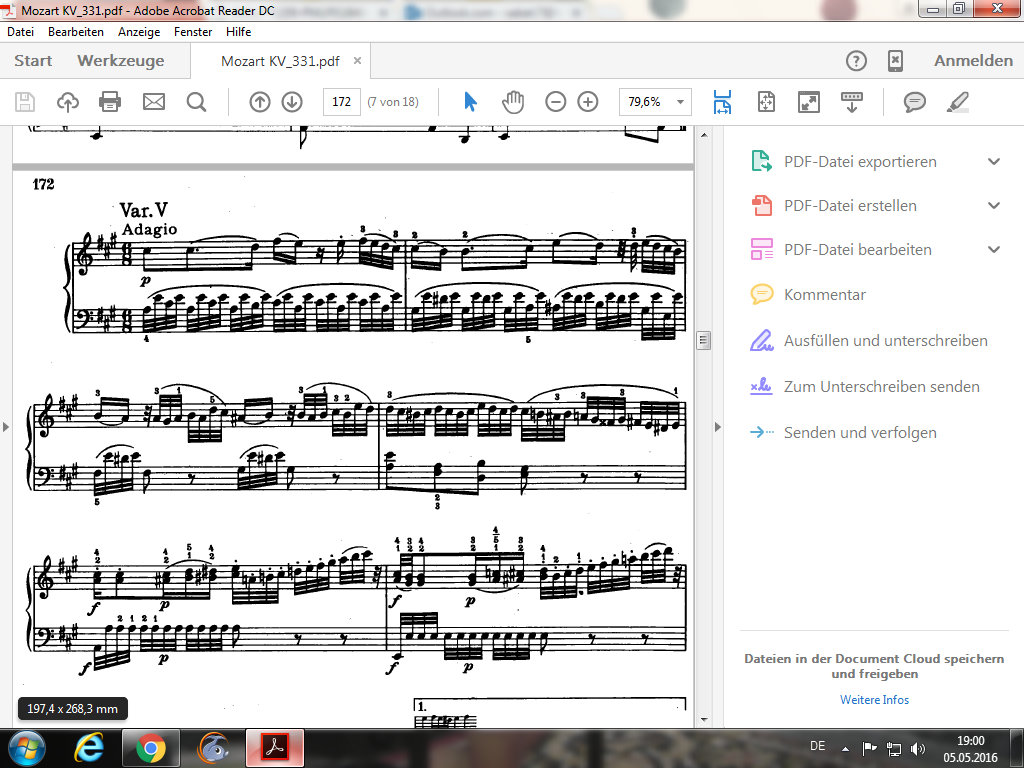Image resolution: width=1024 pixels, height=768 pixels.
Task: Expand PDF-Datei bearbeiten chevron
Action: tap(994, 249)
